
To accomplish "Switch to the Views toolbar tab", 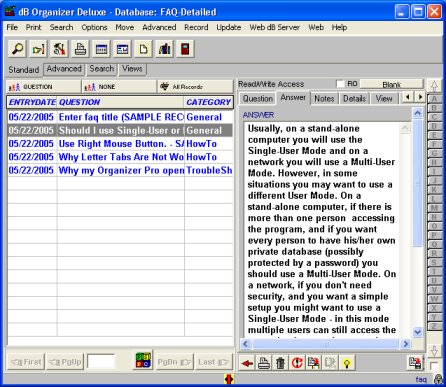I will pos(132,69).
